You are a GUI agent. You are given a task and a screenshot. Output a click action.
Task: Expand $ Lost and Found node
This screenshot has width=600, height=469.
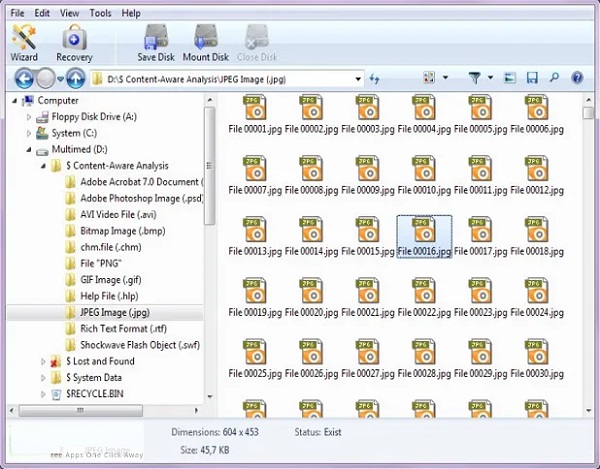[43, 361]
